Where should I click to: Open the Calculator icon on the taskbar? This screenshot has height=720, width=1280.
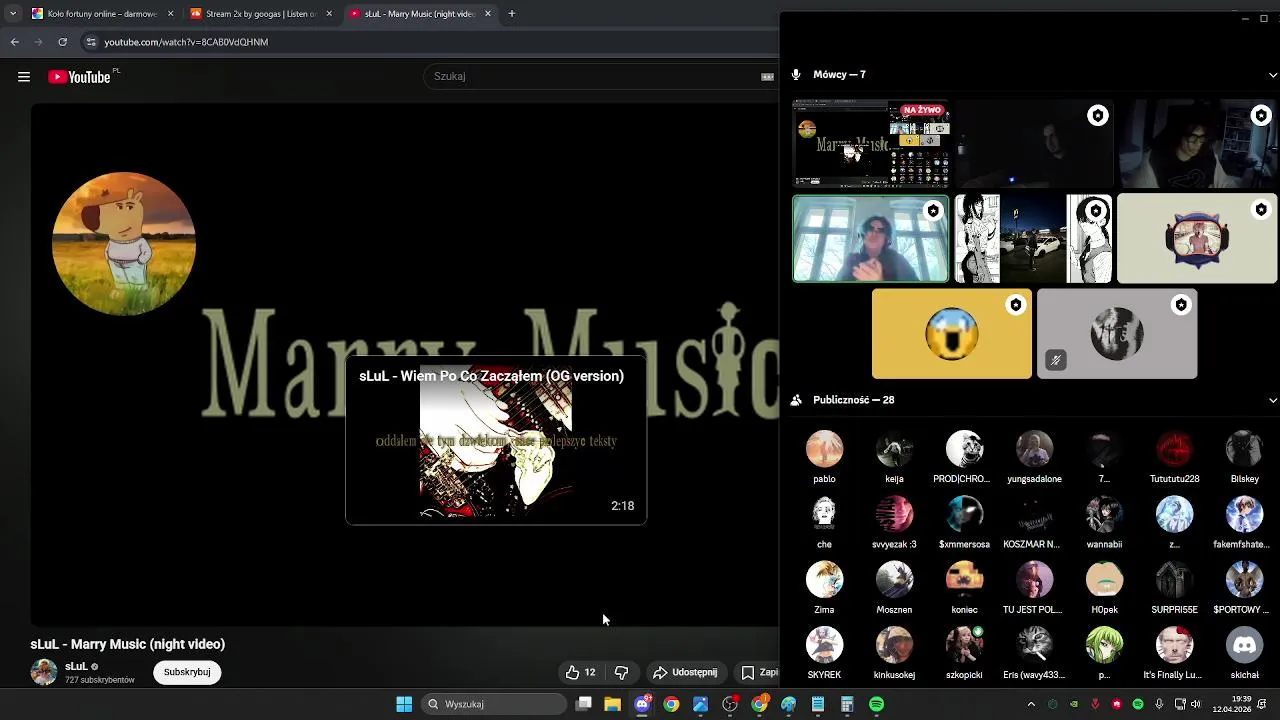point(847,704)
